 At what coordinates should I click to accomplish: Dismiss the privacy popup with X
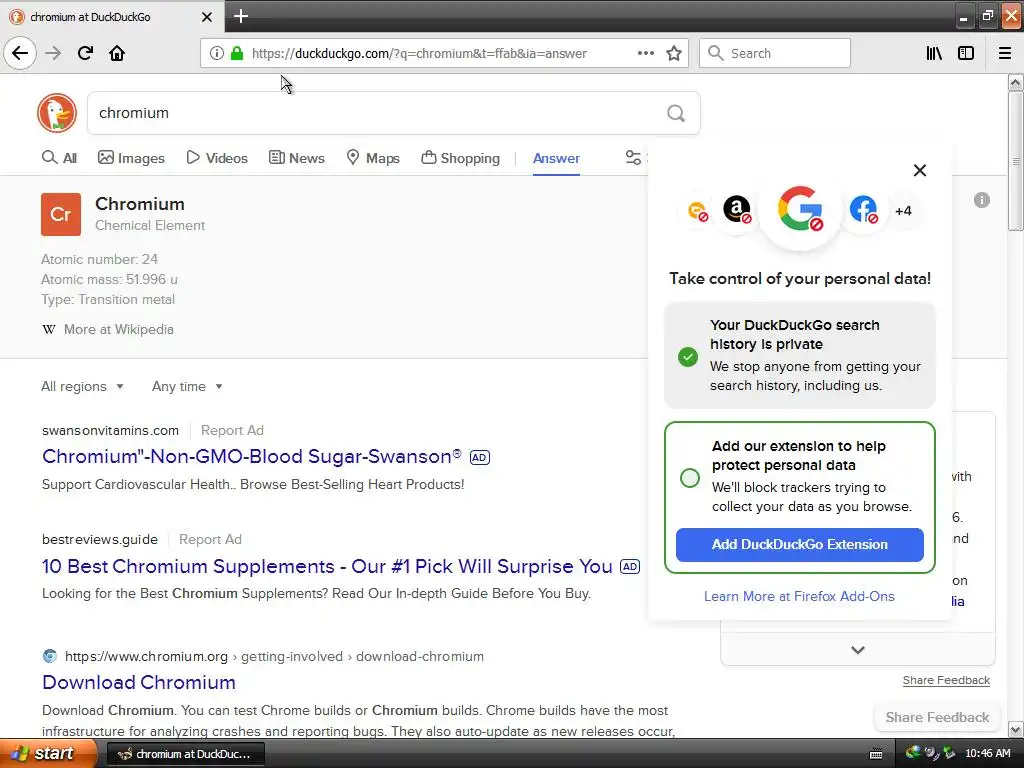coord(920,170)
